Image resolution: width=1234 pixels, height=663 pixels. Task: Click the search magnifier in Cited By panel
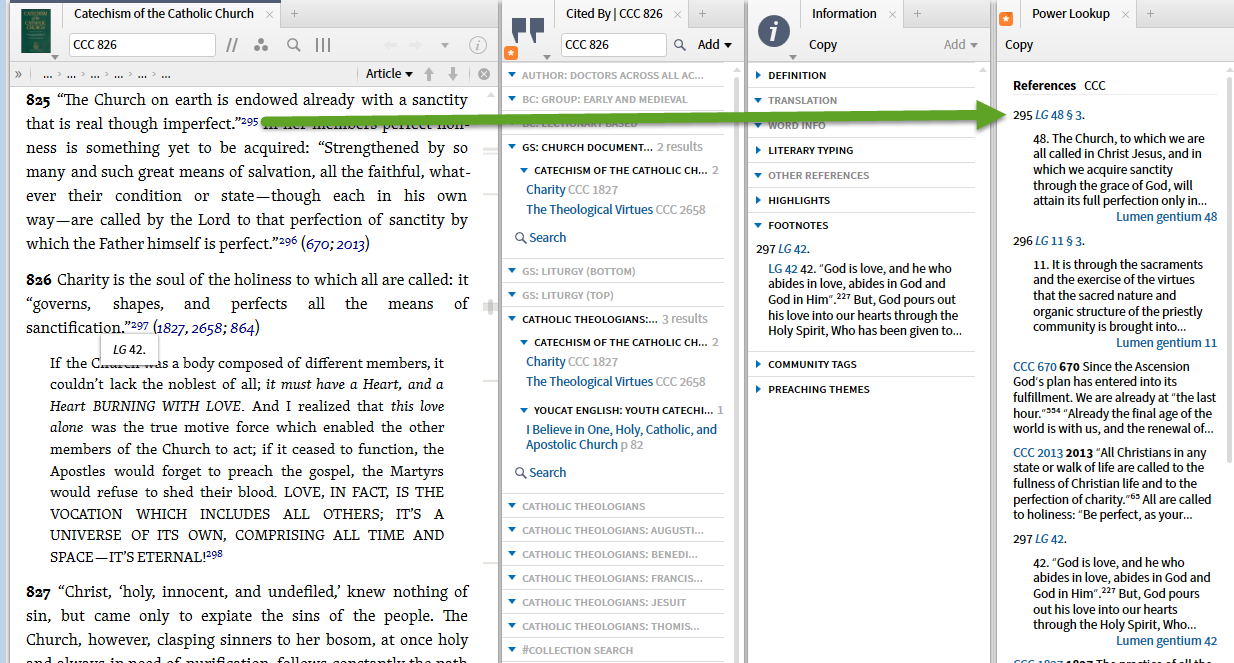click(x=680, y=45)
